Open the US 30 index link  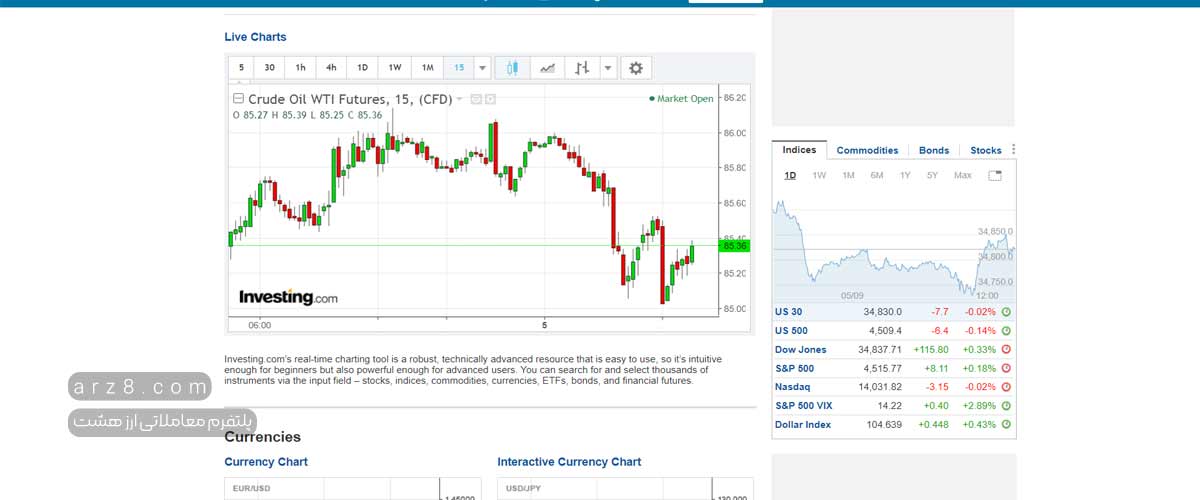[788, 312]
